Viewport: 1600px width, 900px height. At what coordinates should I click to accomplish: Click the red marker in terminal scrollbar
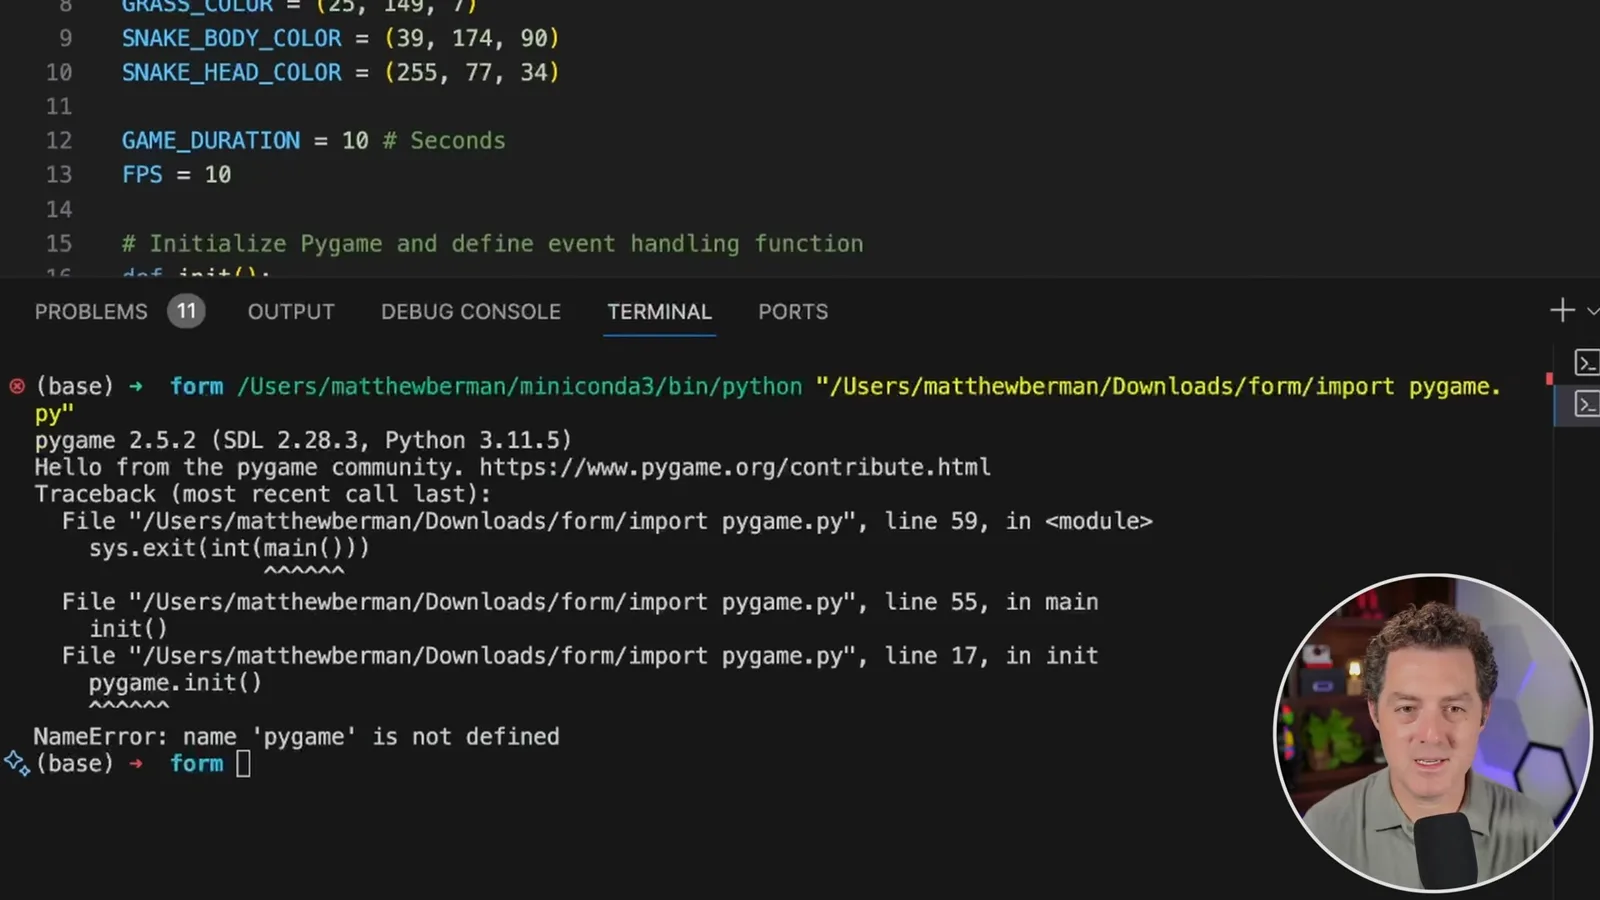tap(1549, 379)
